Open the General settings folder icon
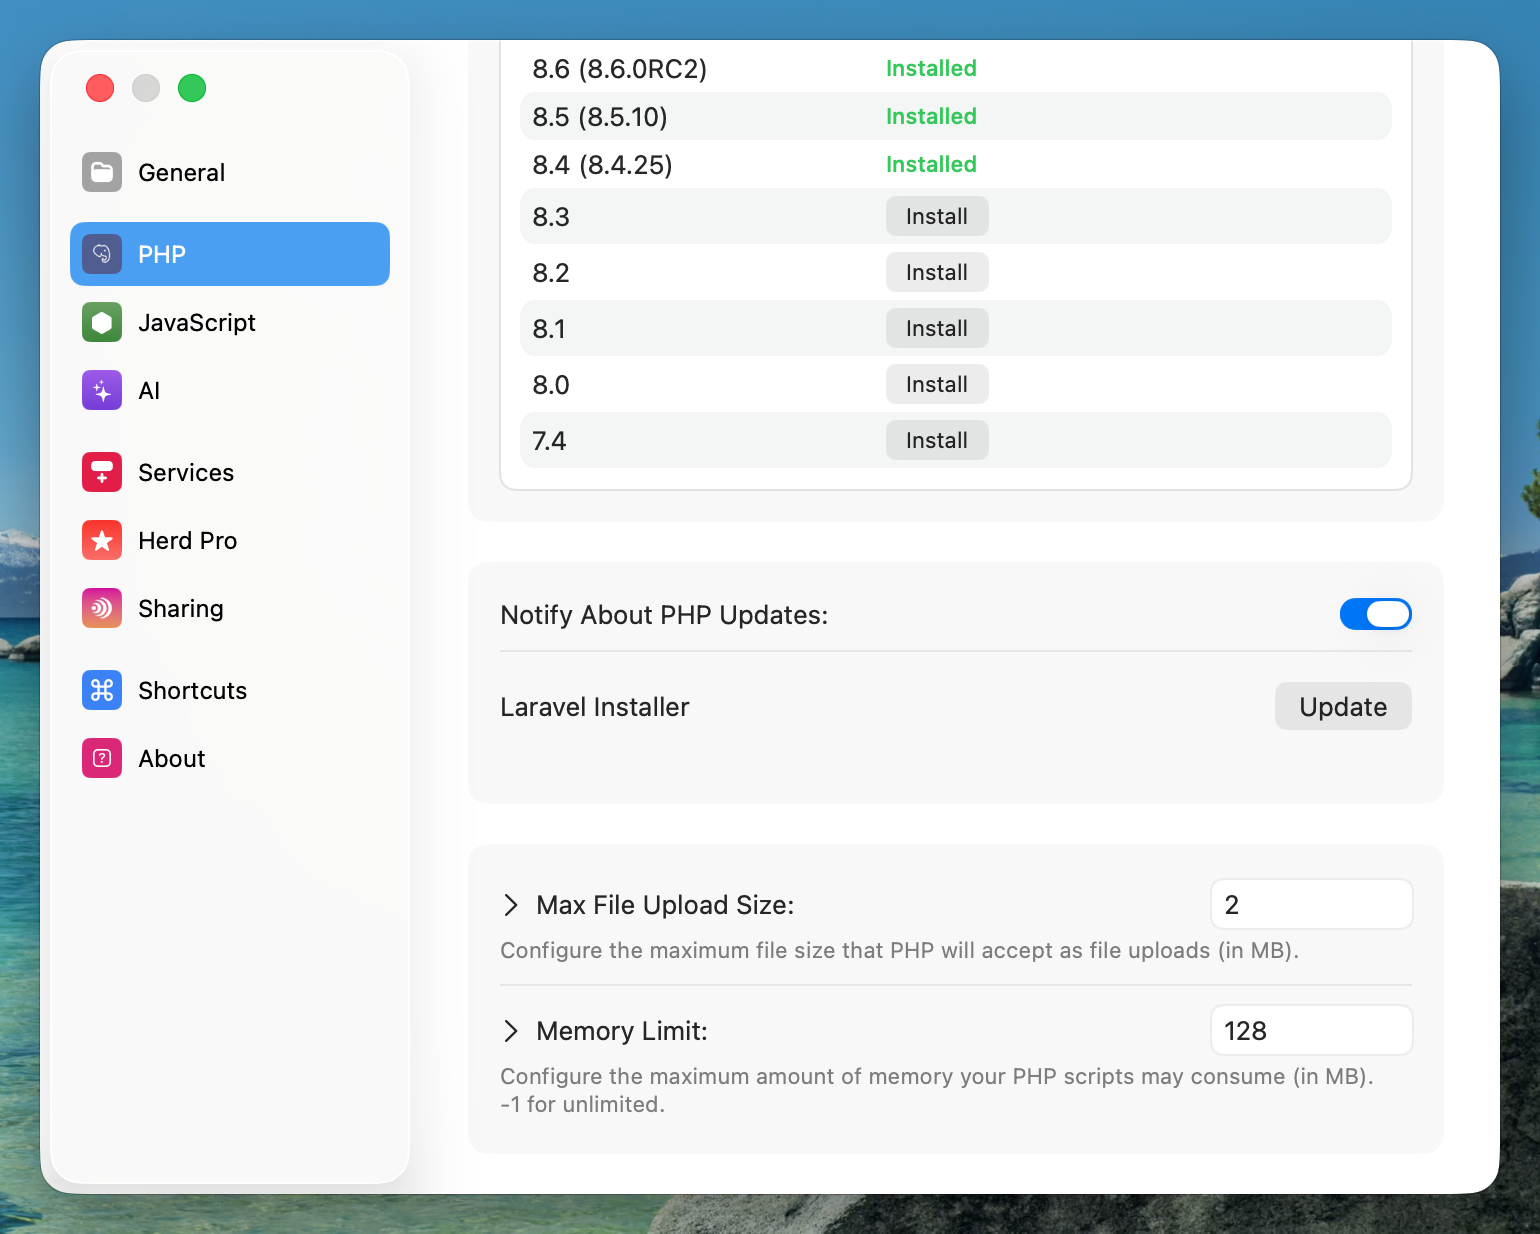 (102, 172)
